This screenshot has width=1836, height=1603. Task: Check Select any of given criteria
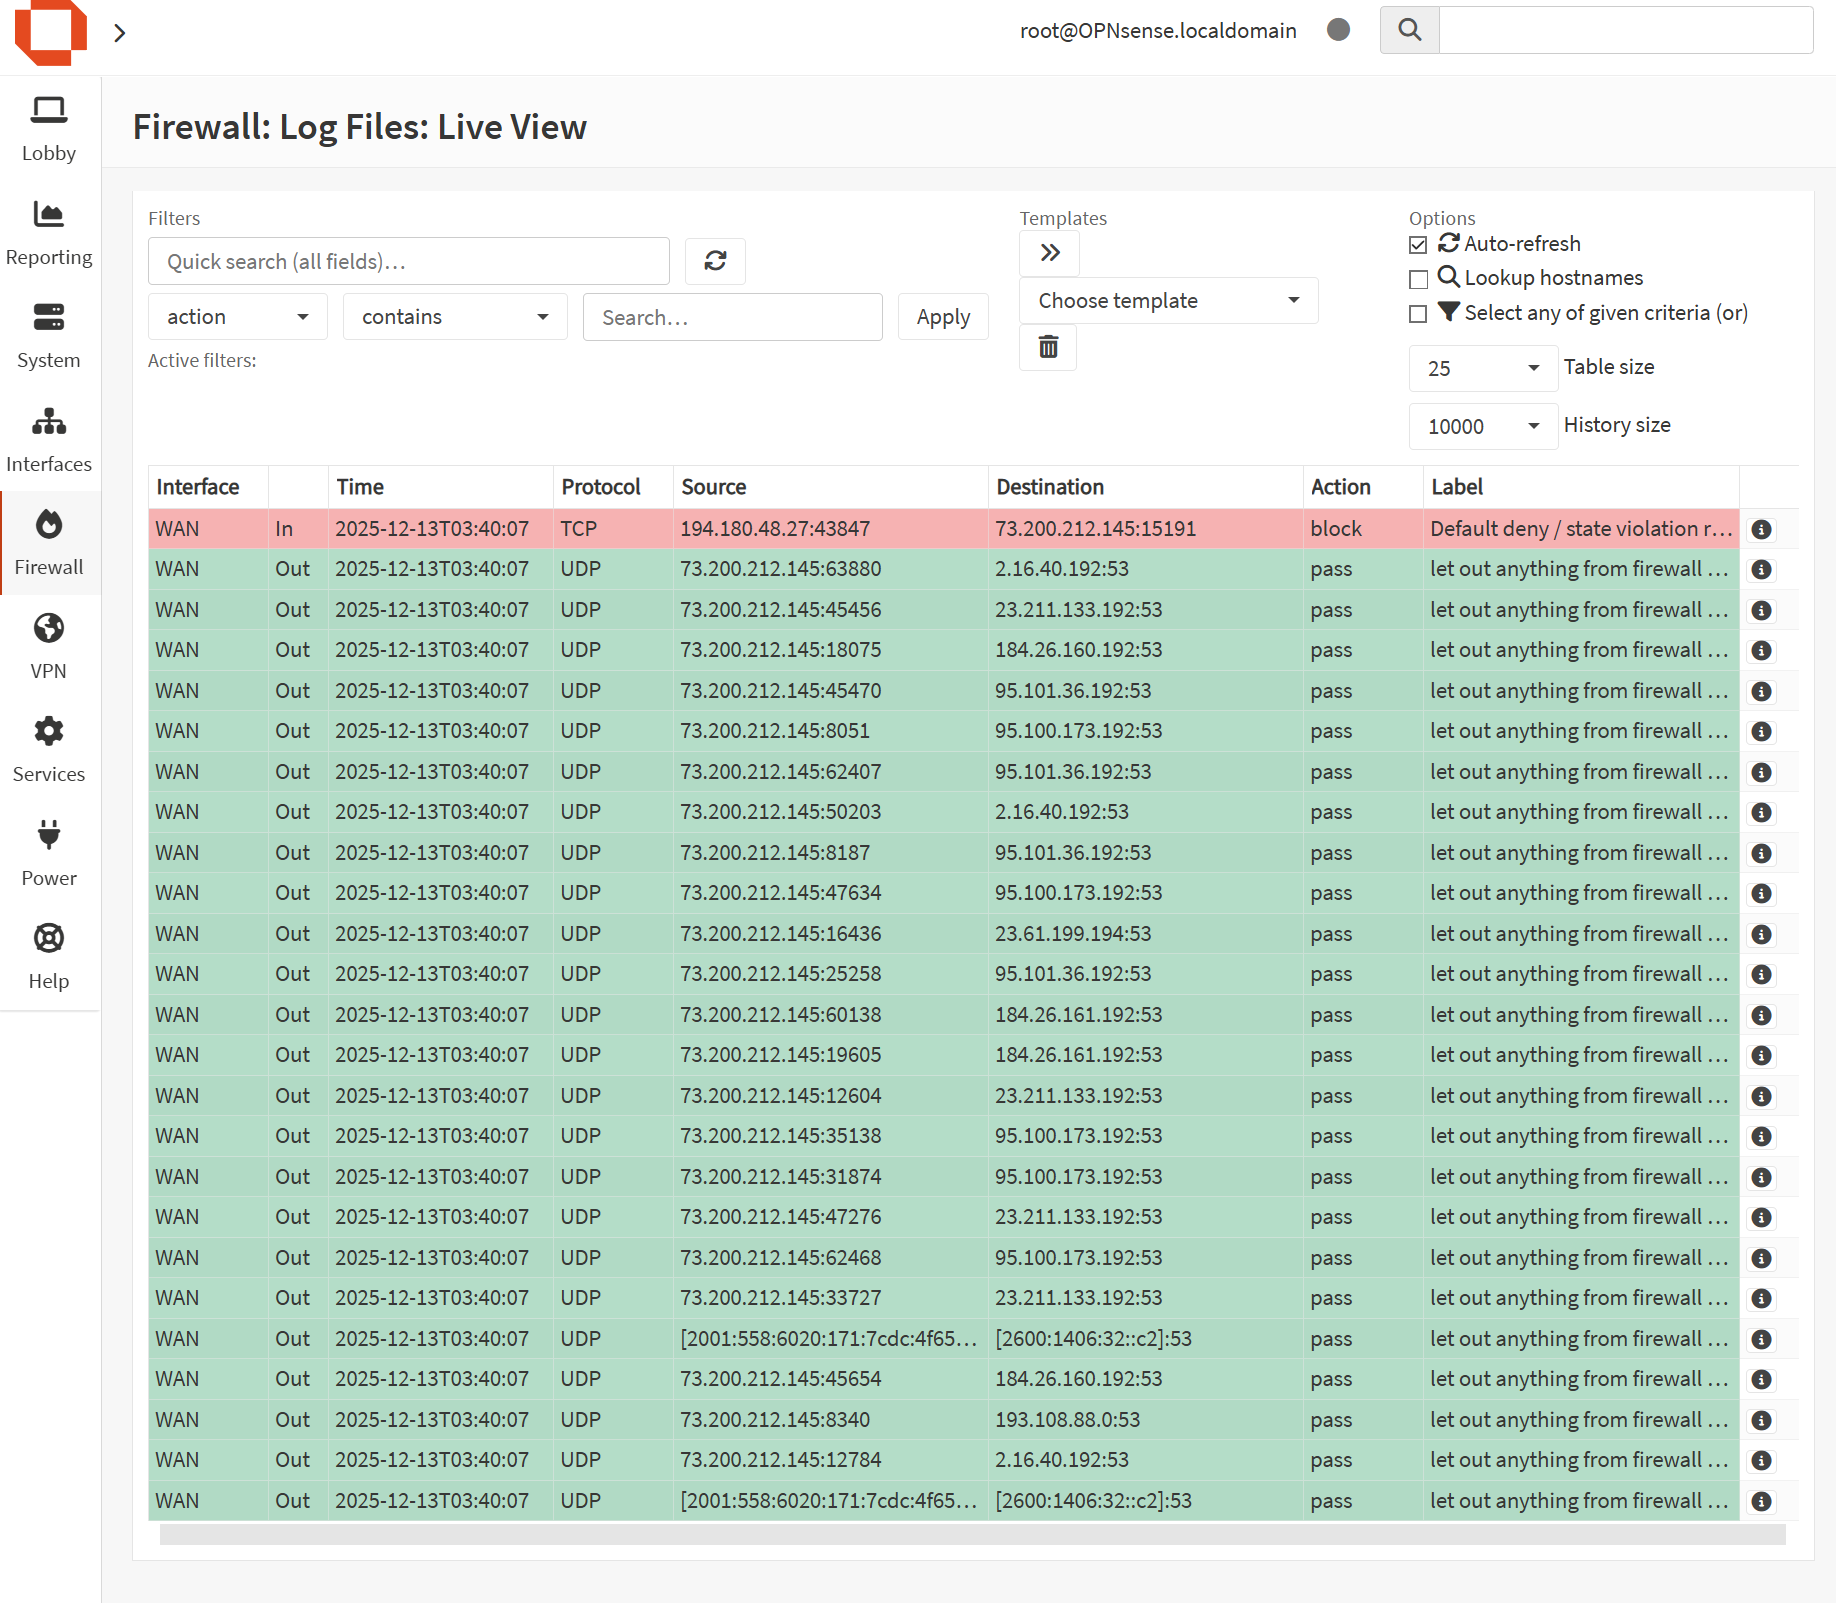tap(1418, 314)
